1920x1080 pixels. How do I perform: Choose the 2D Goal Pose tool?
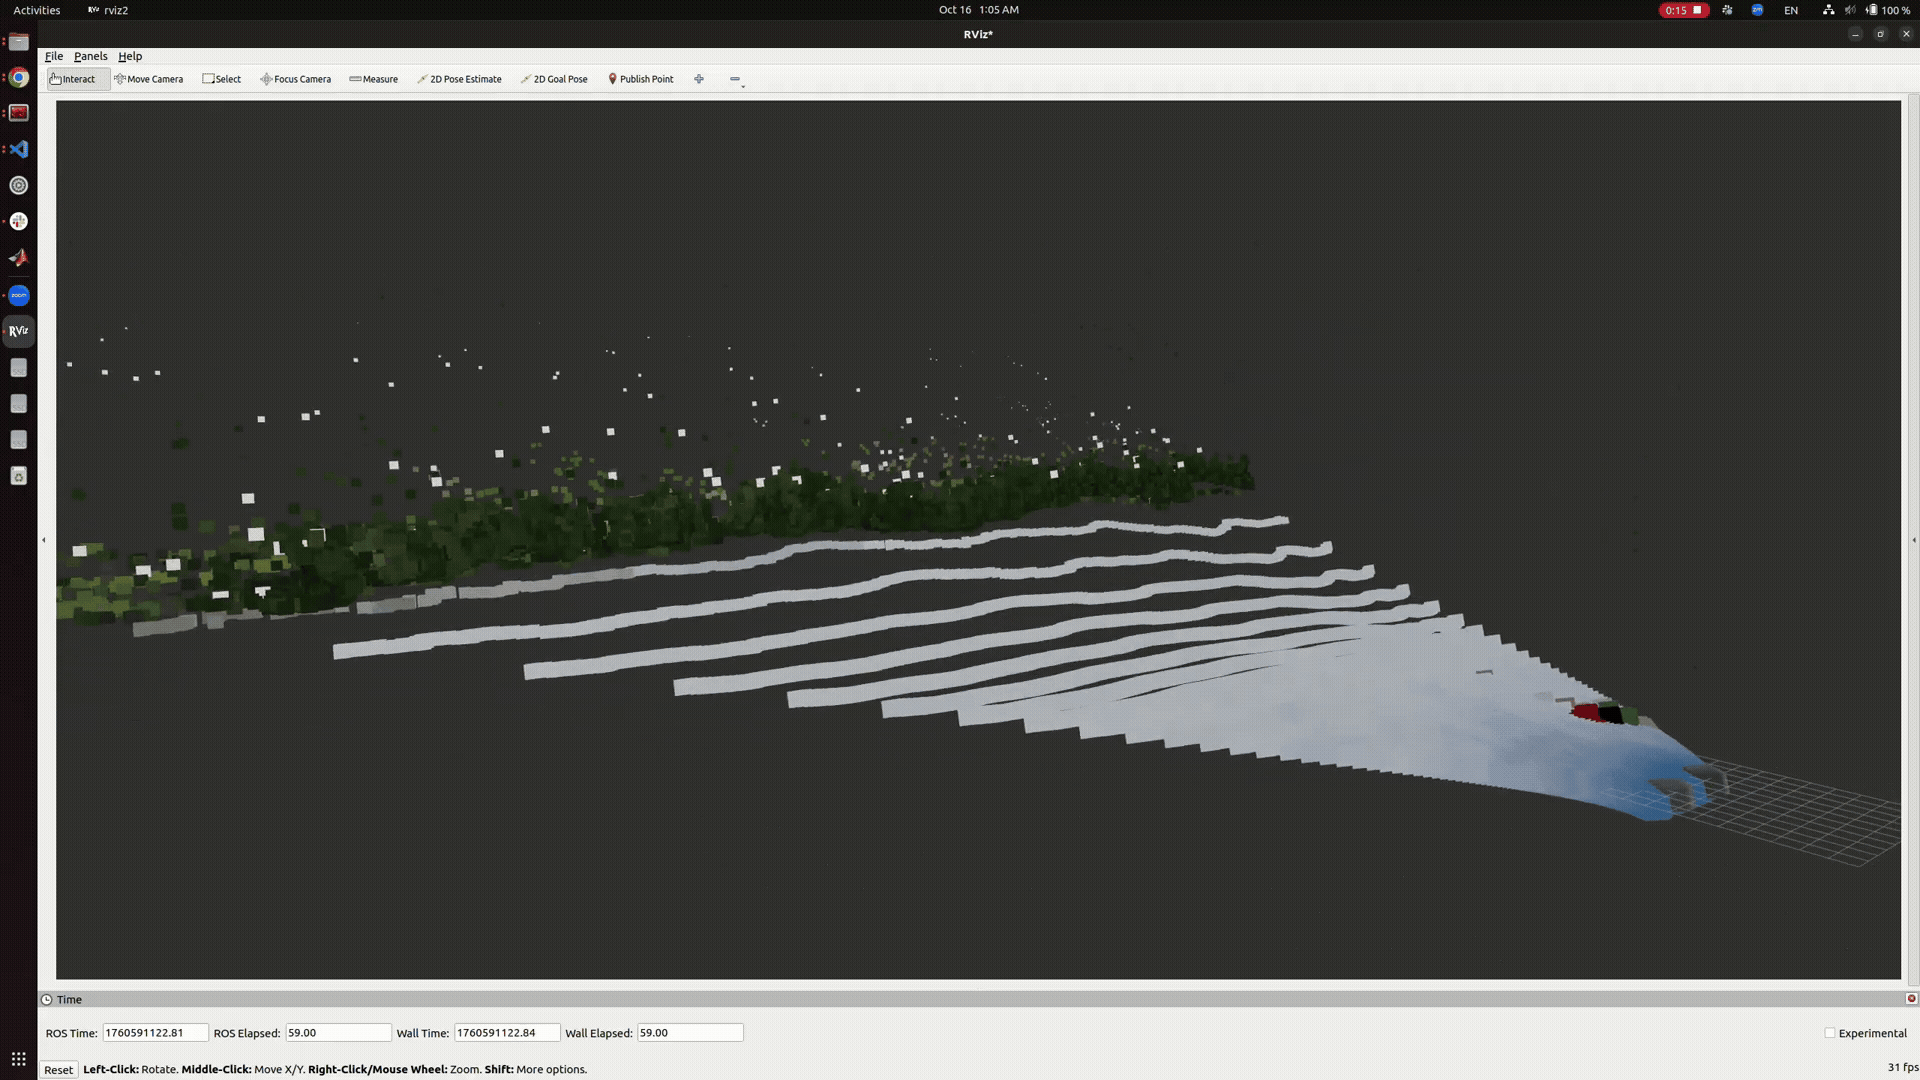tap(554, 79)
